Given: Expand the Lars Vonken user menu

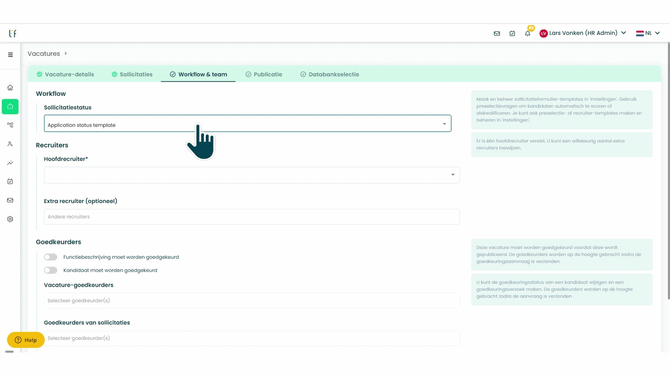Looking at the screenshot, I should coord(623,33).
